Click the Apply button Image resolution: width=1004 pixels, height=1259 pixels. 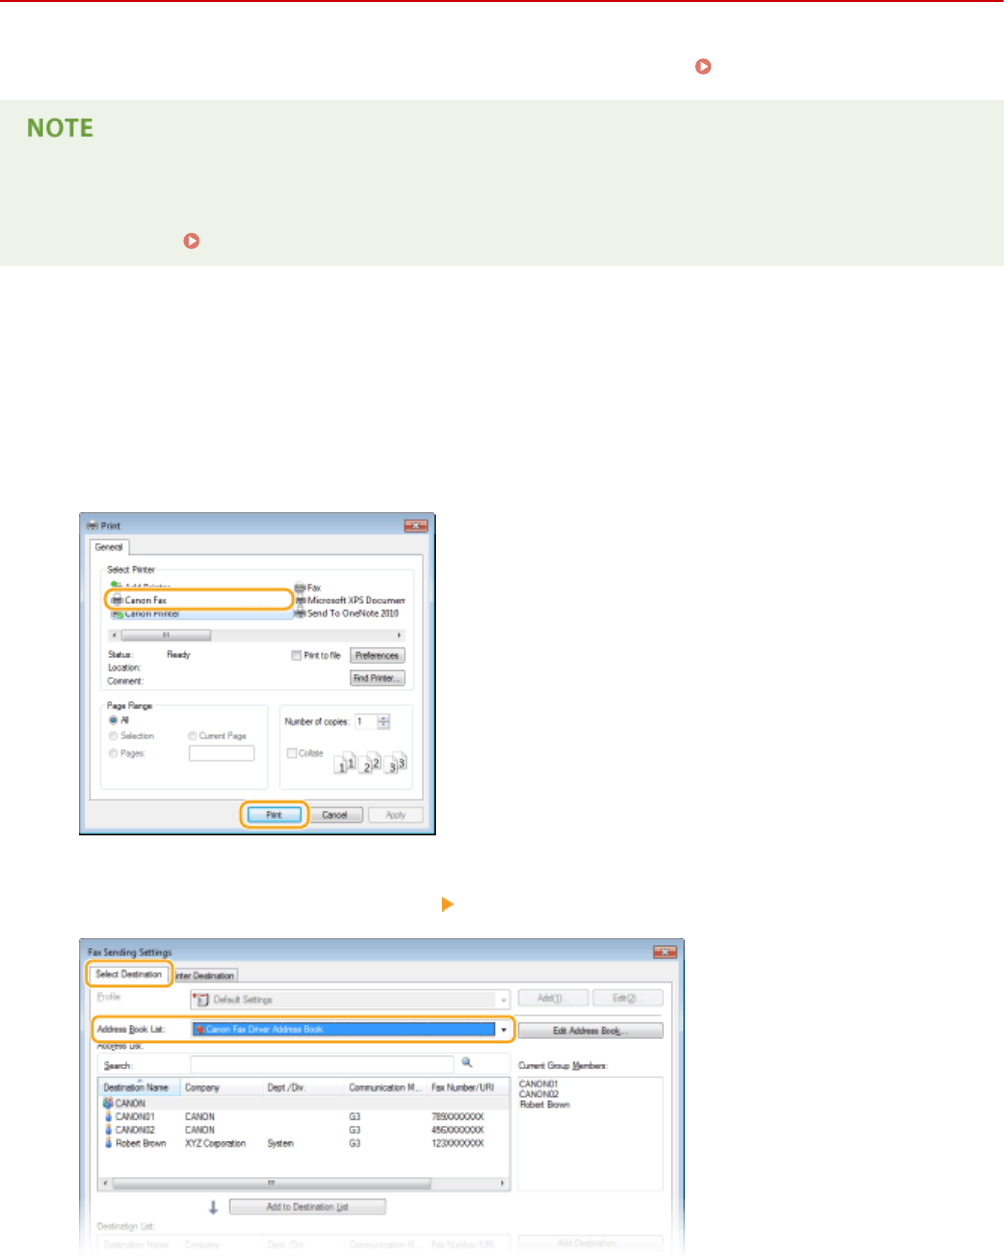pos(396,815)
